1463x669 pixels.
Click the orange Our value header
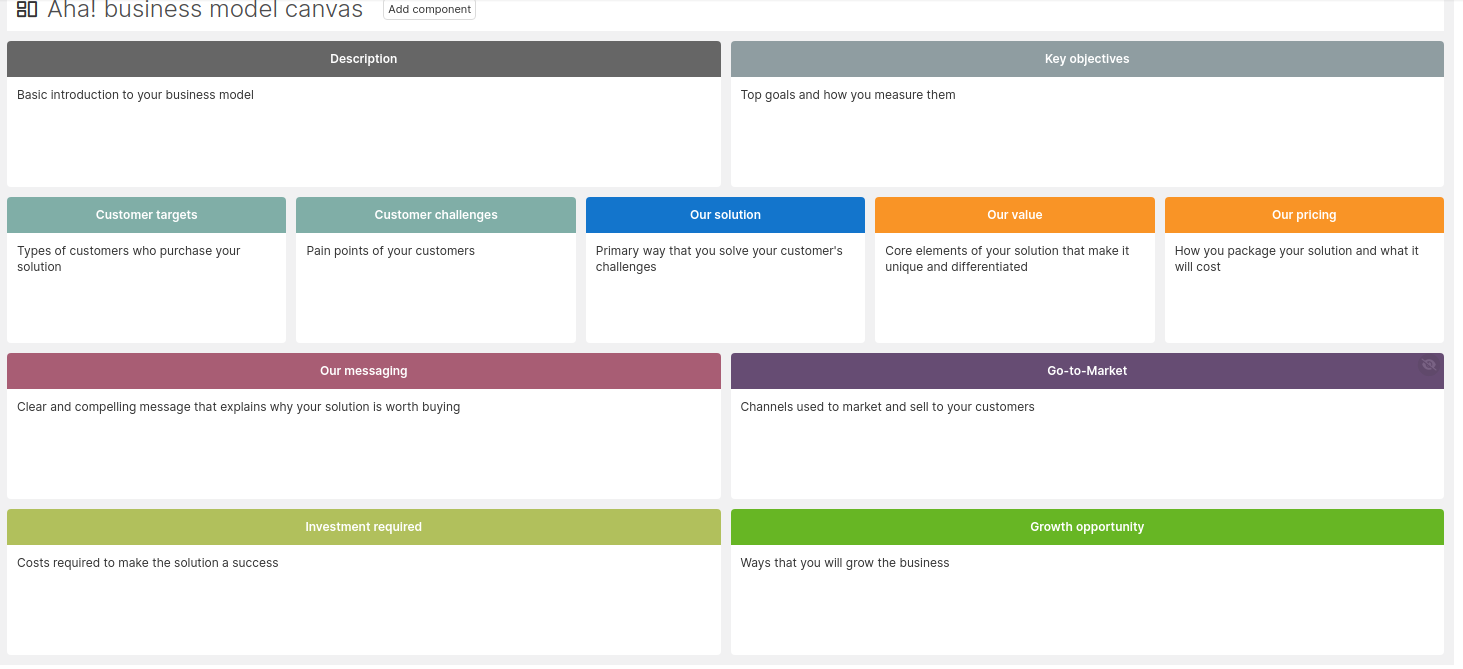[x=1014, y=215]
